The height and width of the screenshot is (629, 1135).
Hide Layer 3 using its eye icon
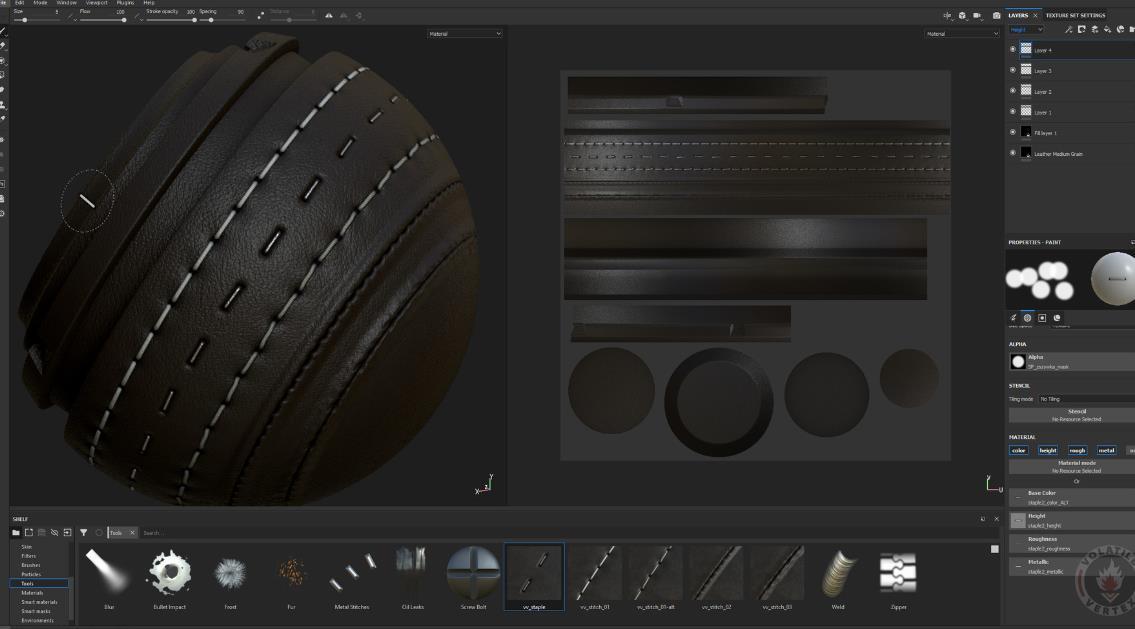(x=1012, y=70)
